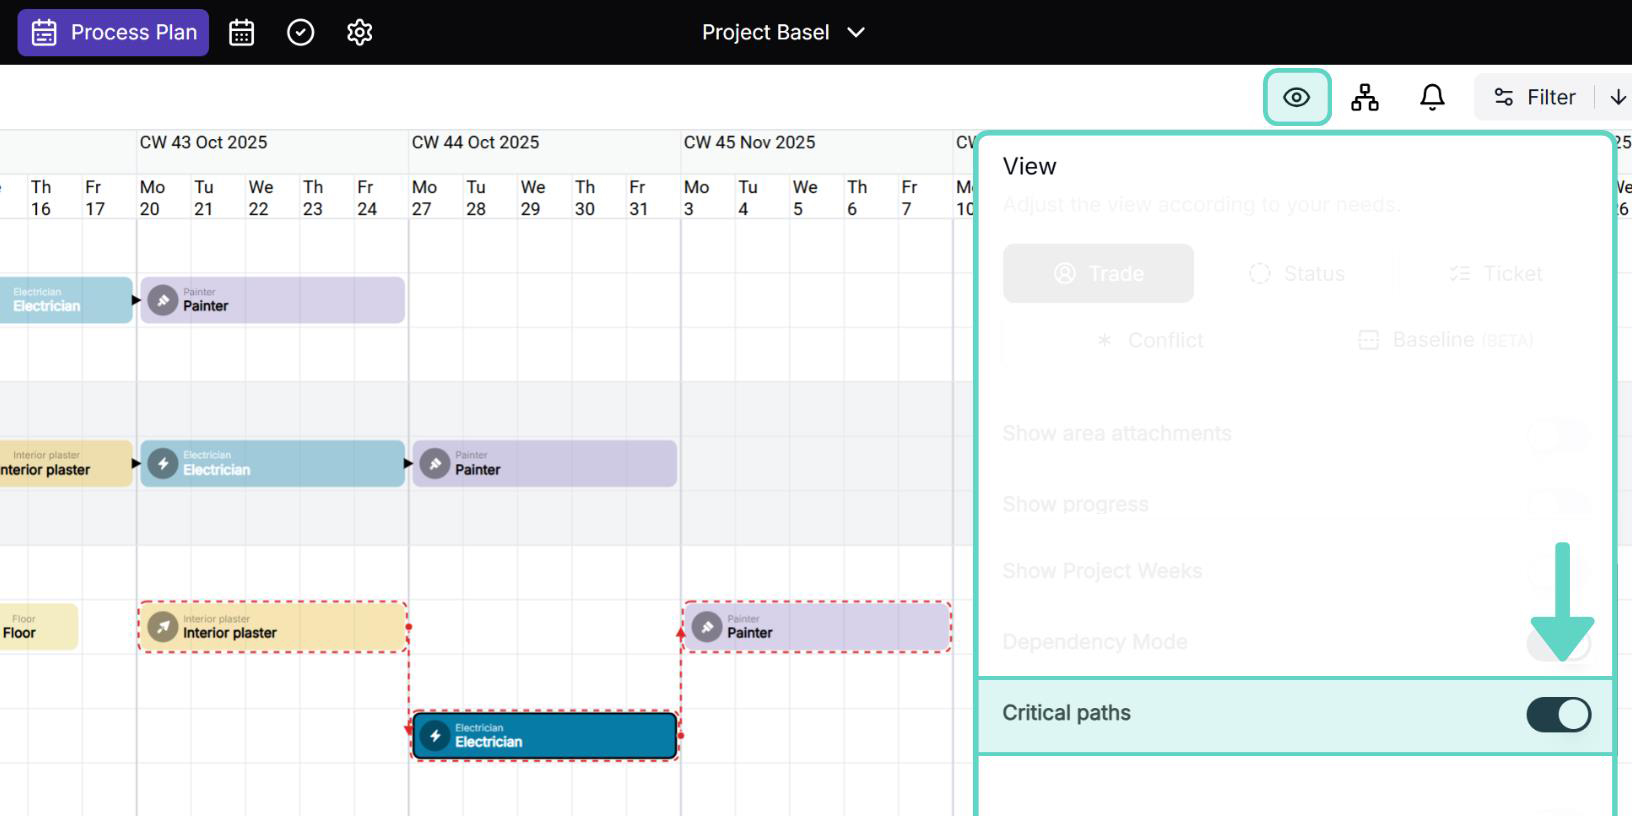Toggle the eye View panel icon

point(1296,97)
